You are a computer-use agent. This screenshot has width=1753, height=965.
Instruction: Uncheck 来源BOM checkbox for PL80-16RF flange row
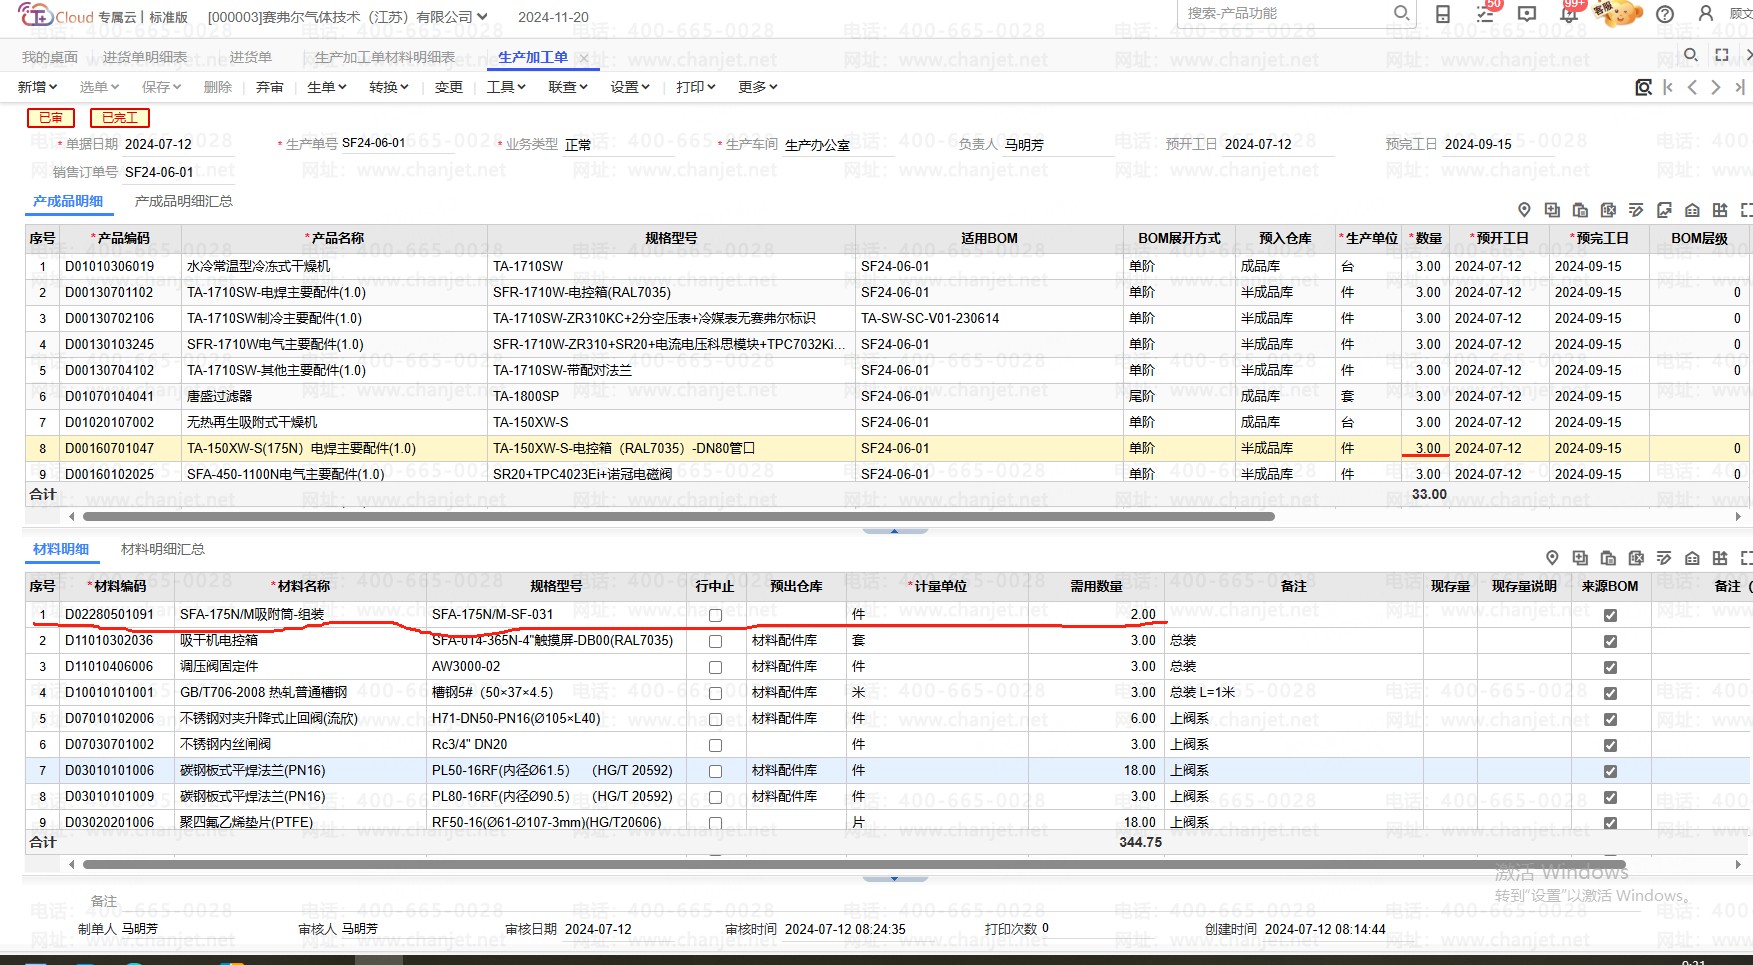(x=1610, y=797)
